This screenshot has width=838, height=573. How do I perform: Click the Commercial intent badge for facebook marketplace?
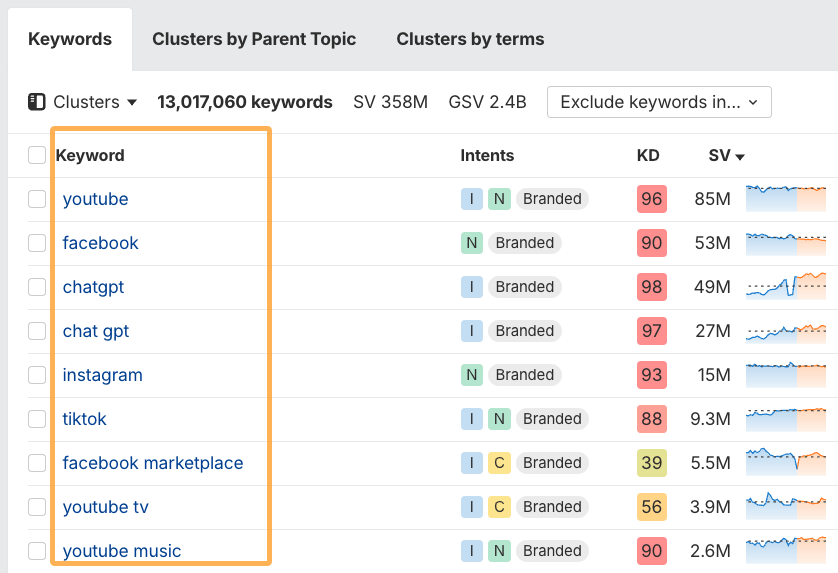[x=499, y=463]
